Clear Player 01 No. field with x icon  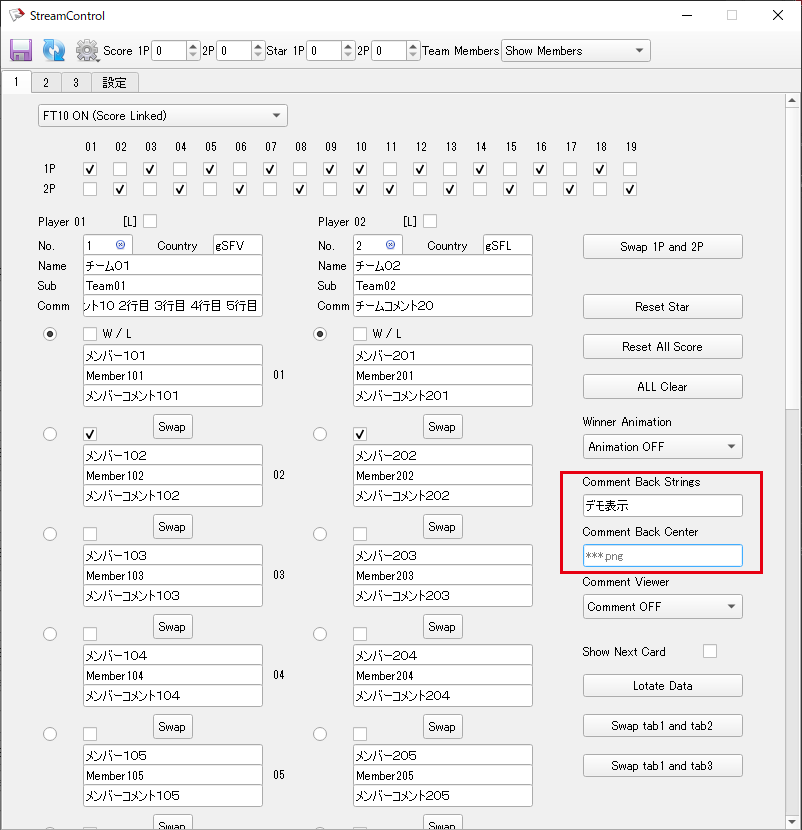120,245
